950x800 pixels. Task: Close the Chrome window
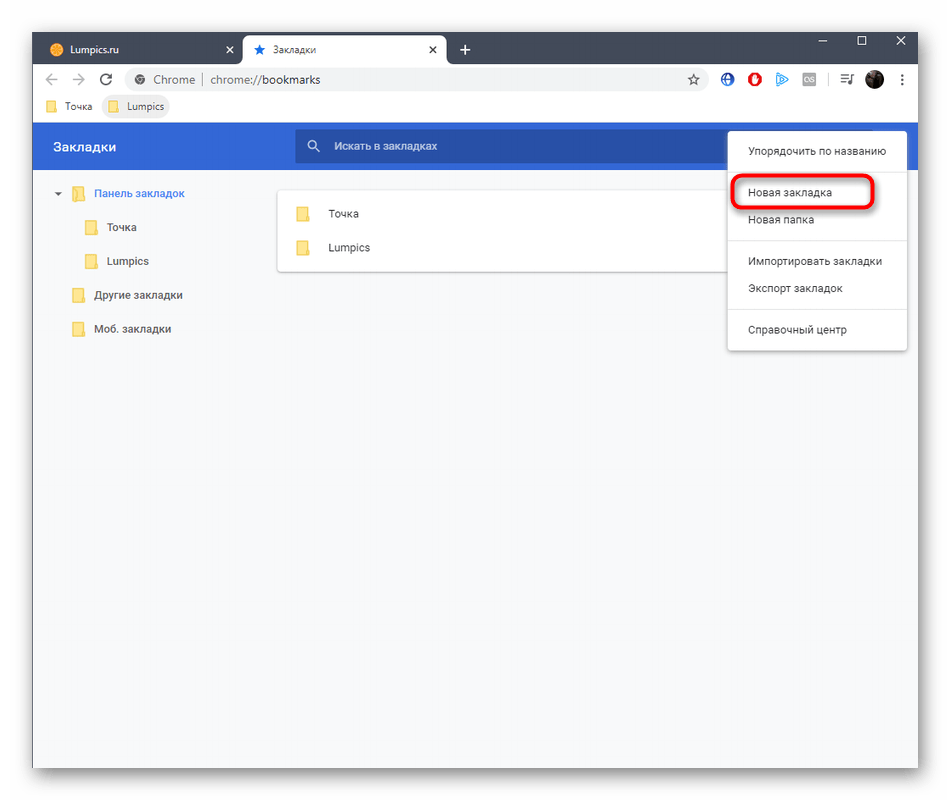901,41
